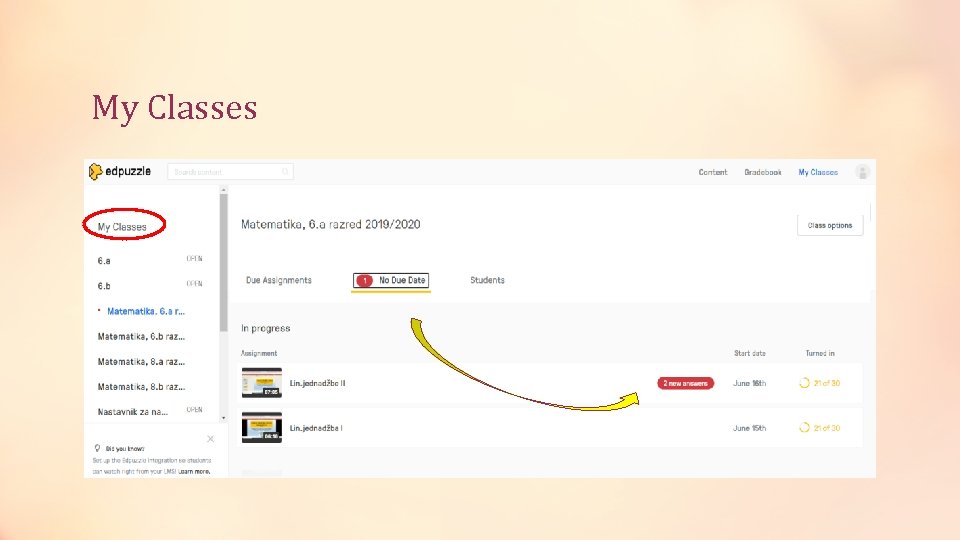This screenshot has width=960, height=540.
Task: Switch to Students tab
Action: (x=487, y=280)
